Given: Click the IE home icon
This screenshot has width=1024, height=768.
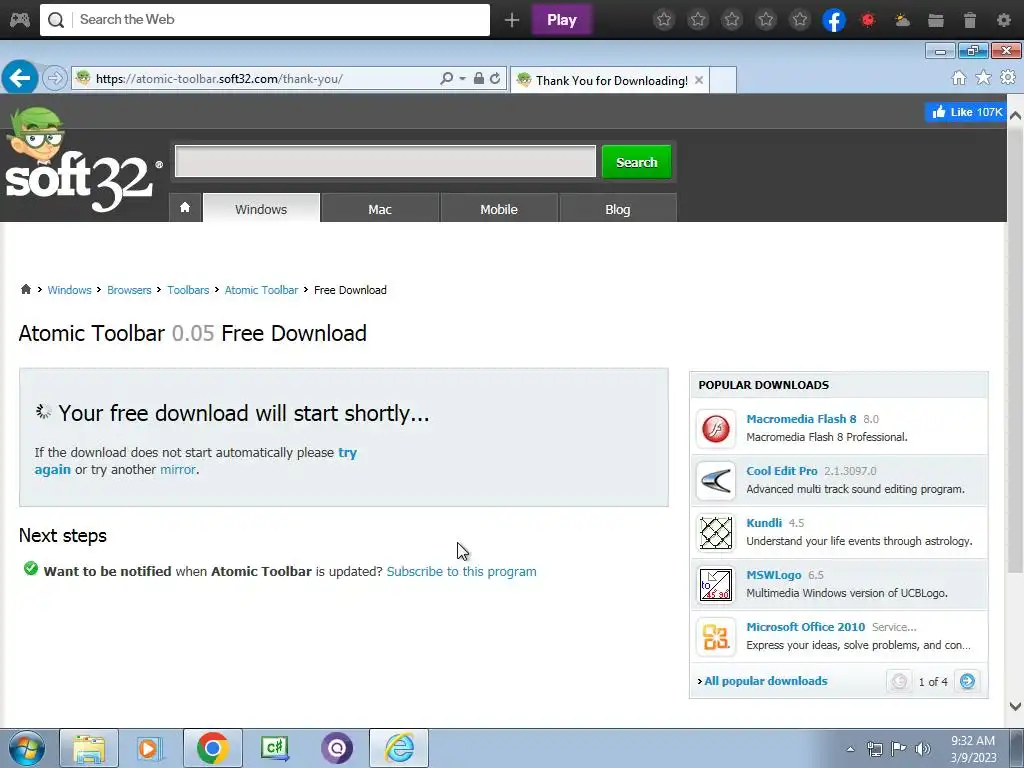Looking at the screenshot, I should [x=959, y=78].
